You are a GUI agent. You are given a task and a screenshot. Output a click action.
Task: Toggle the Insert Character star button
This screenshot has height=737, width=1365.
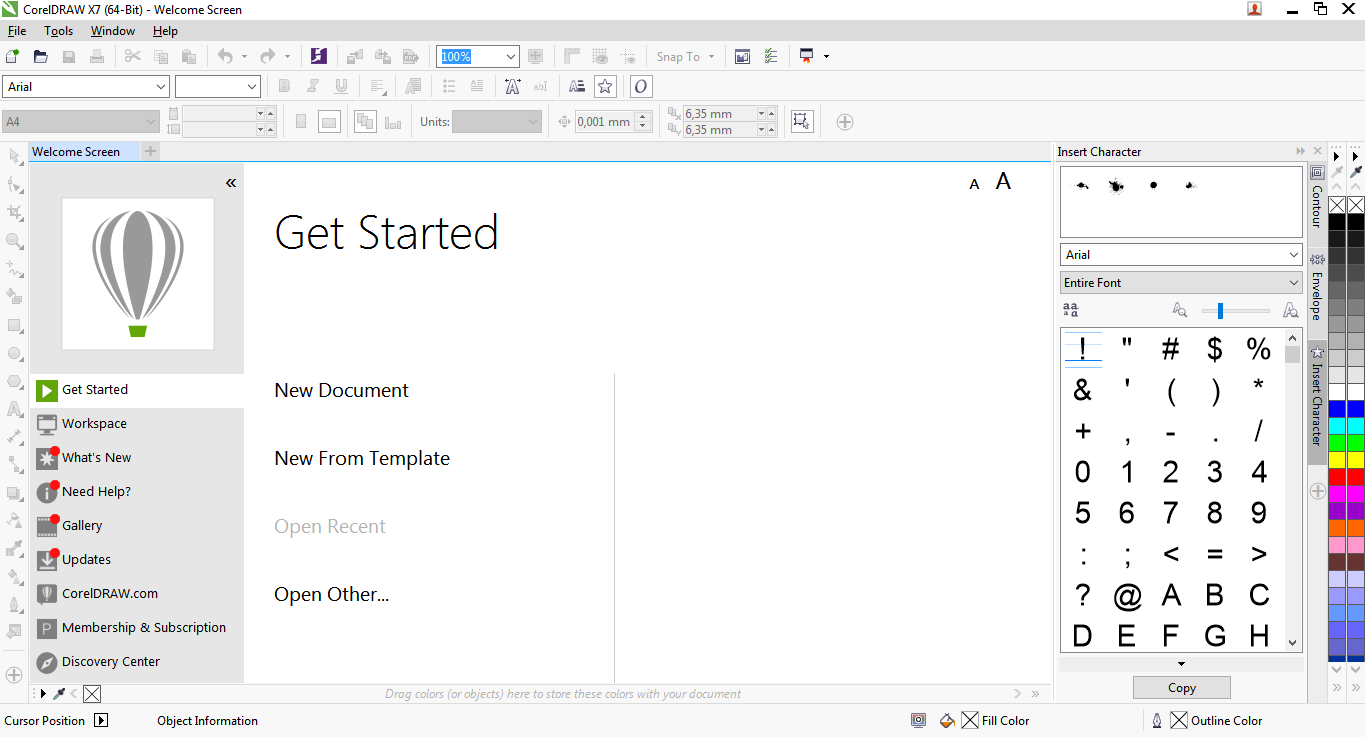605,87
